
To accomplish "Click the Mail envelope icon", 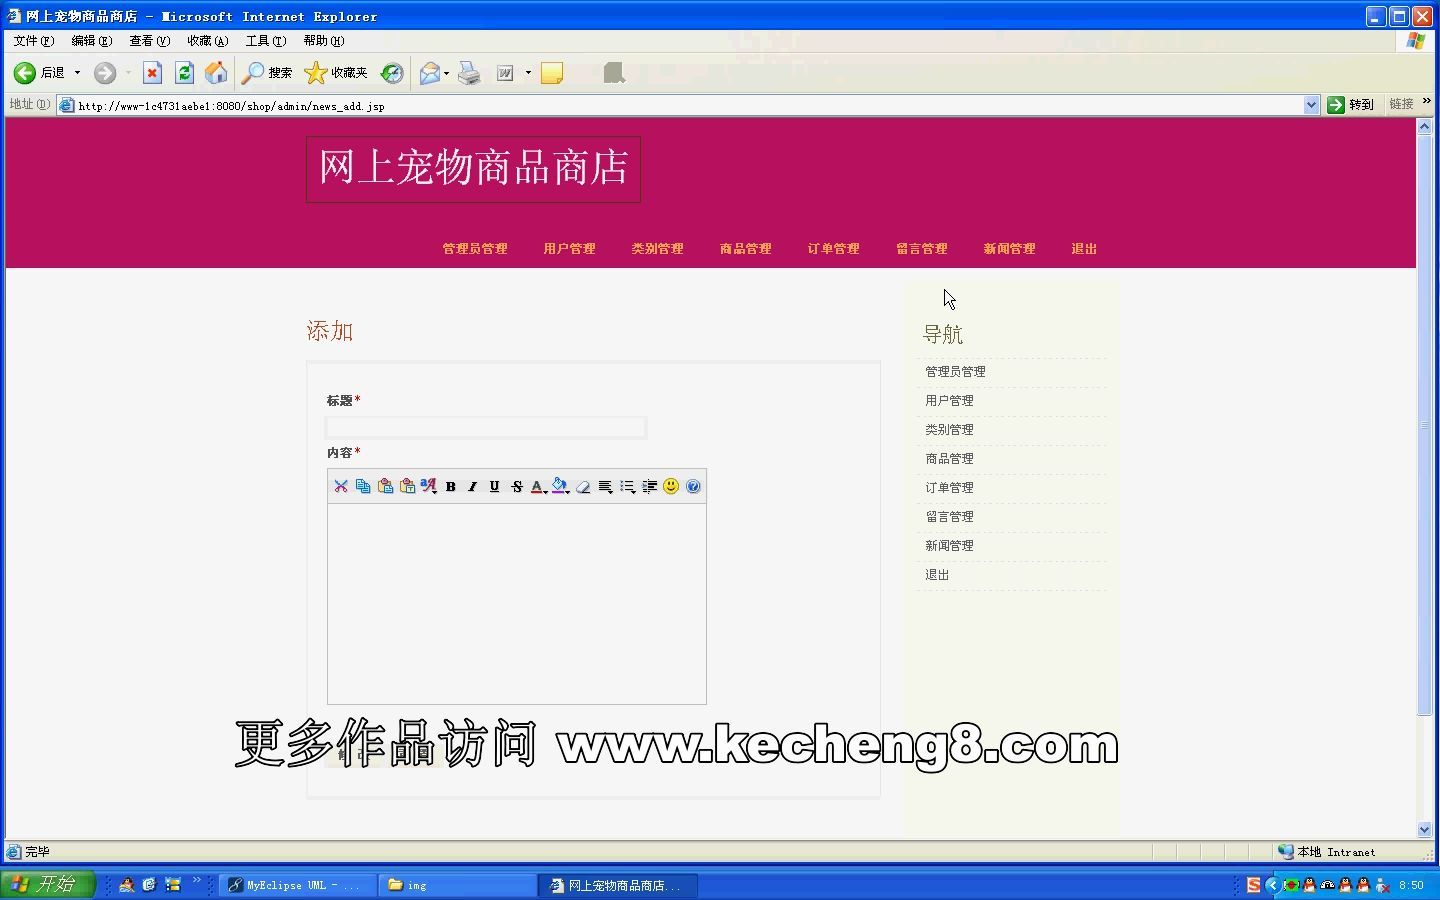I will coord(430,73).
